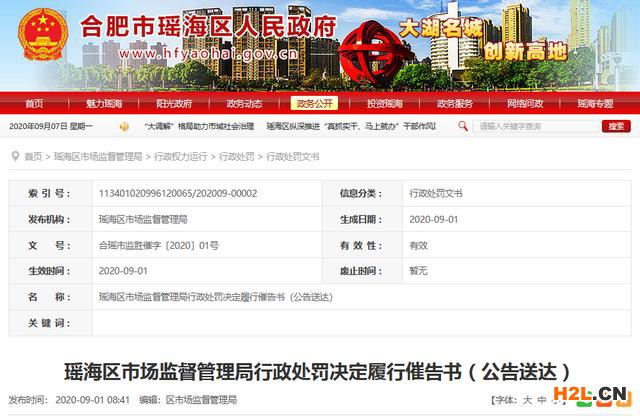Click the speaker announcement icon

click(x=125, y=126)
